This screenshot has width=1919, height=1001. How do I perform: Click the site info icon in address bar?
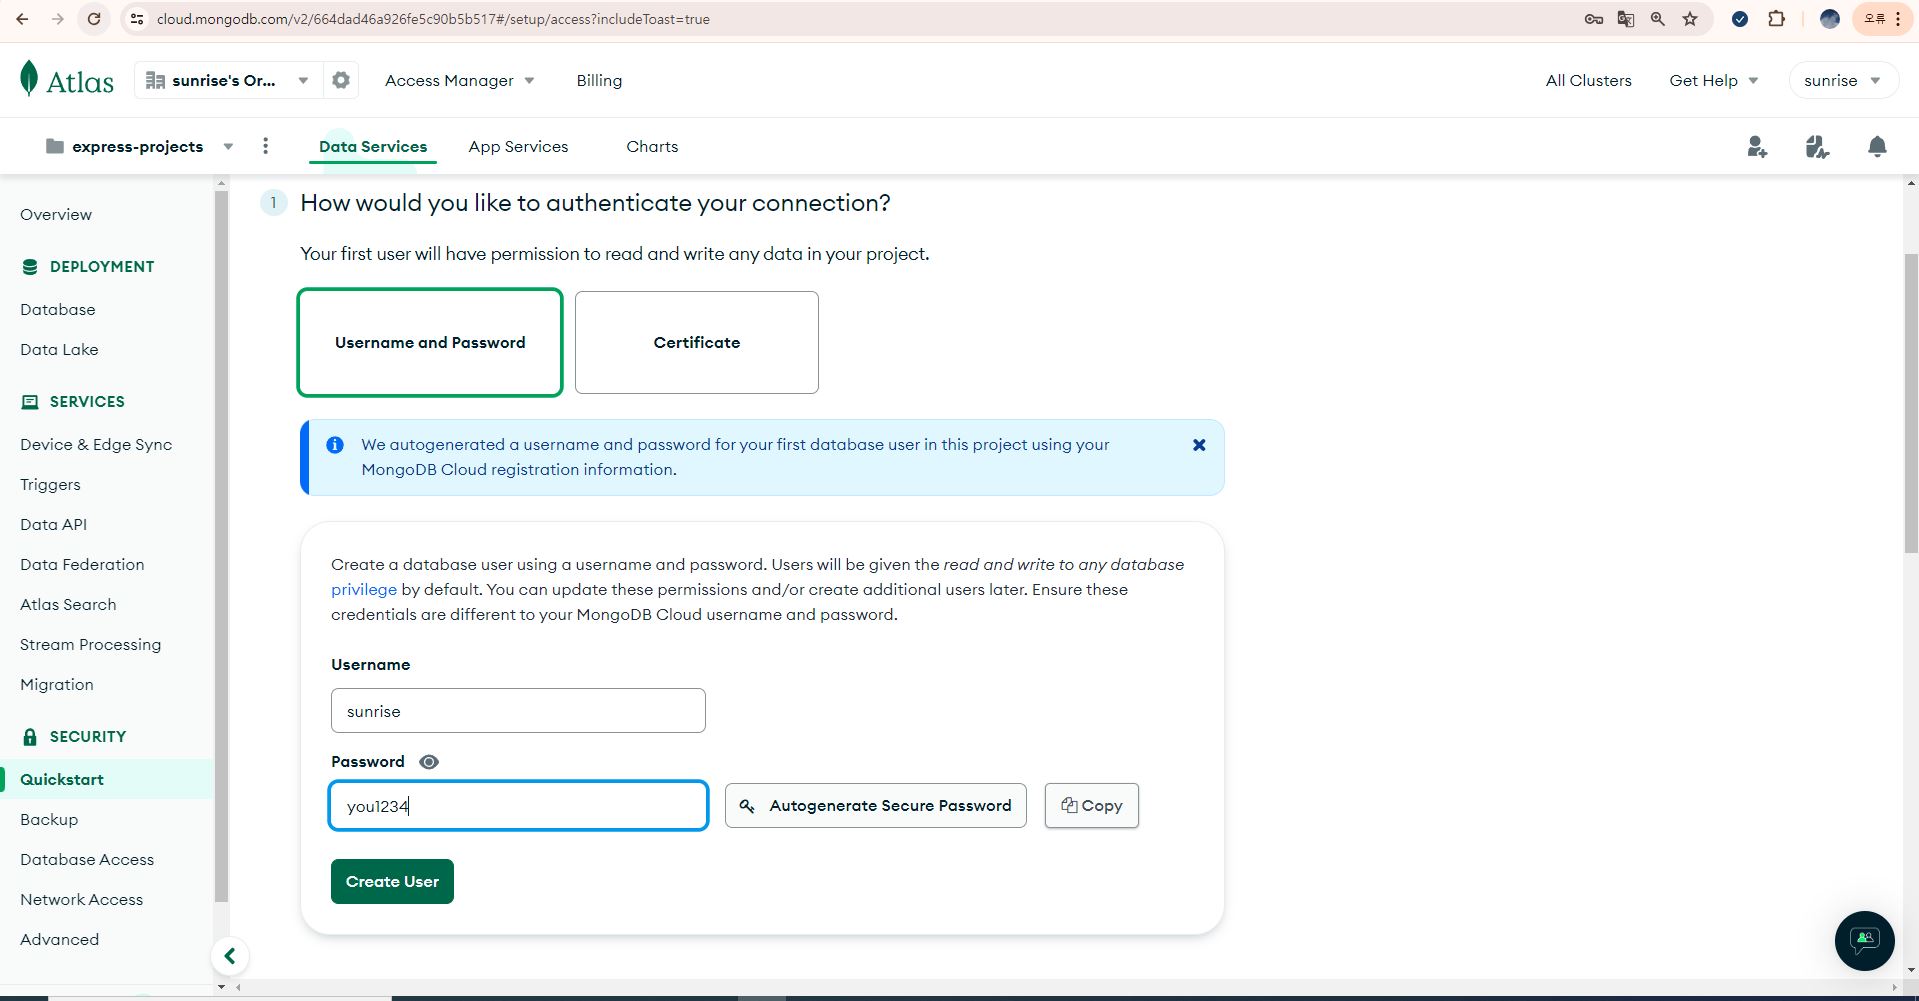[x=137, y=19]
